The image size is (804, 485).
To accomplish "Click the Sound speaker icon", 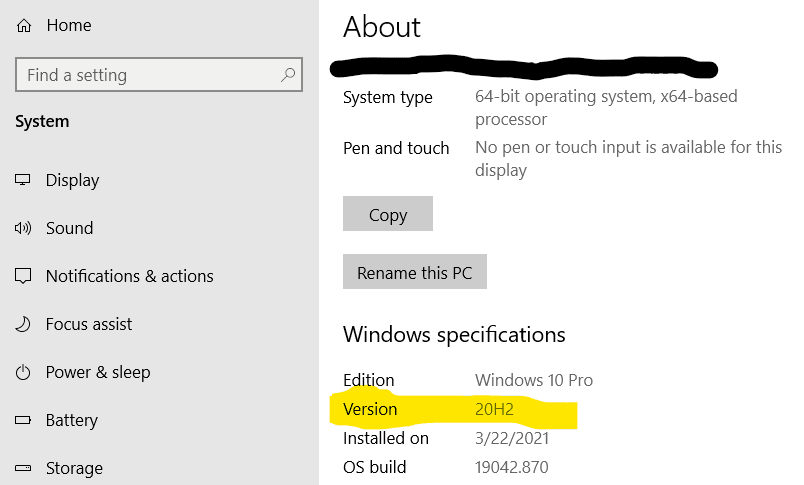I will click(x=23, y=228).
